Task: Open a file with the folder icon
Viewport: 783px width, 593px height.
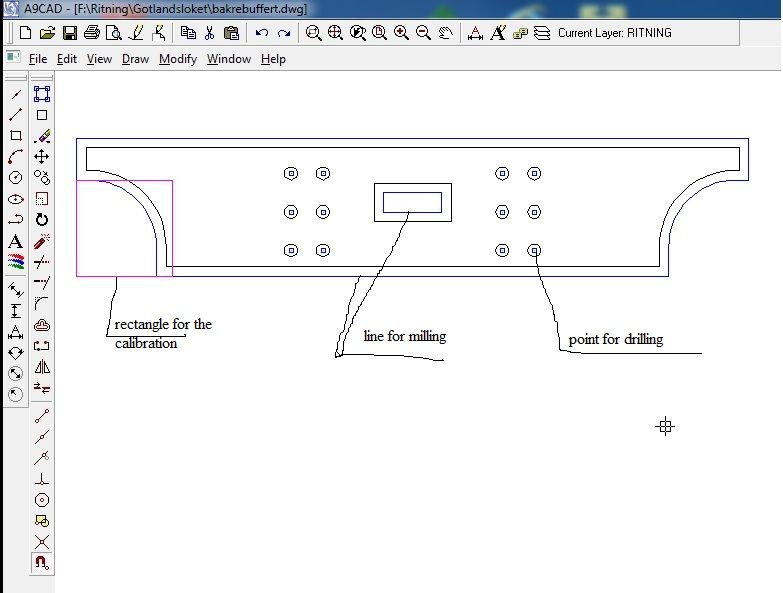Action: pos(47,33)
